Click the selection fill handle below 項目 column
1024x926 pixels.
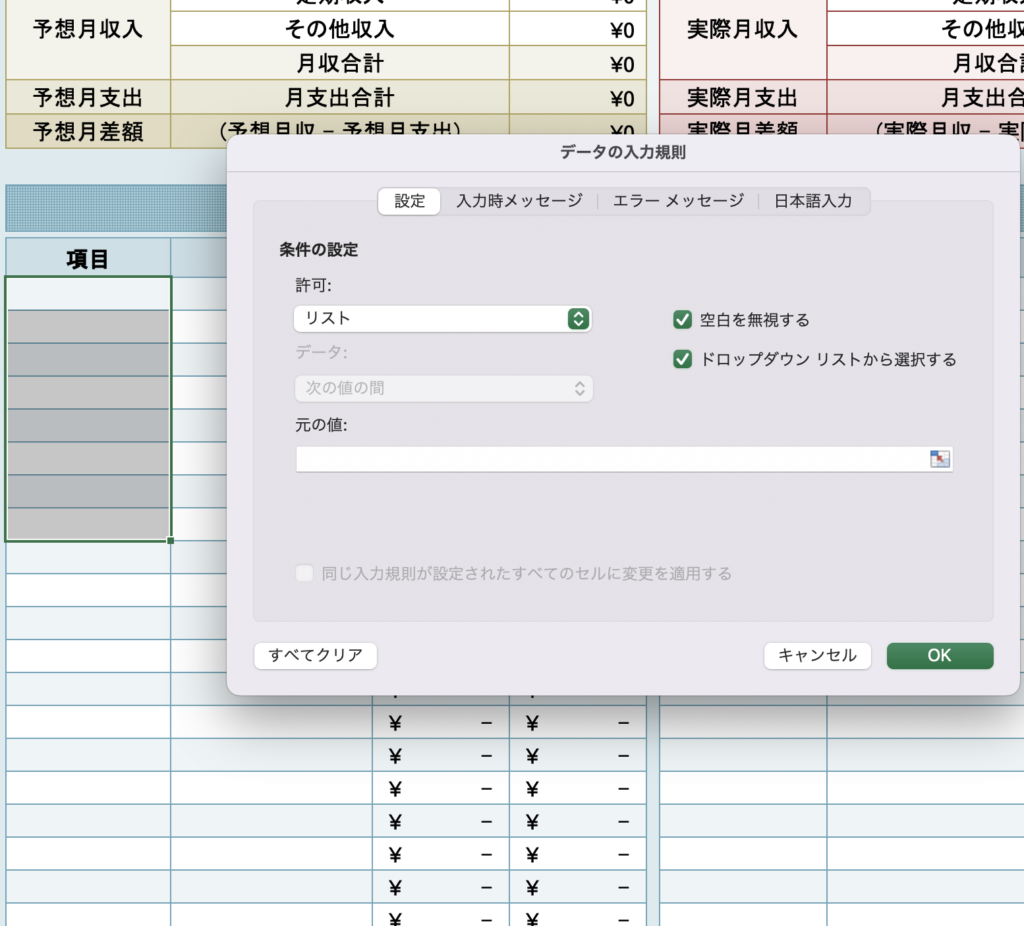[170, 541]
